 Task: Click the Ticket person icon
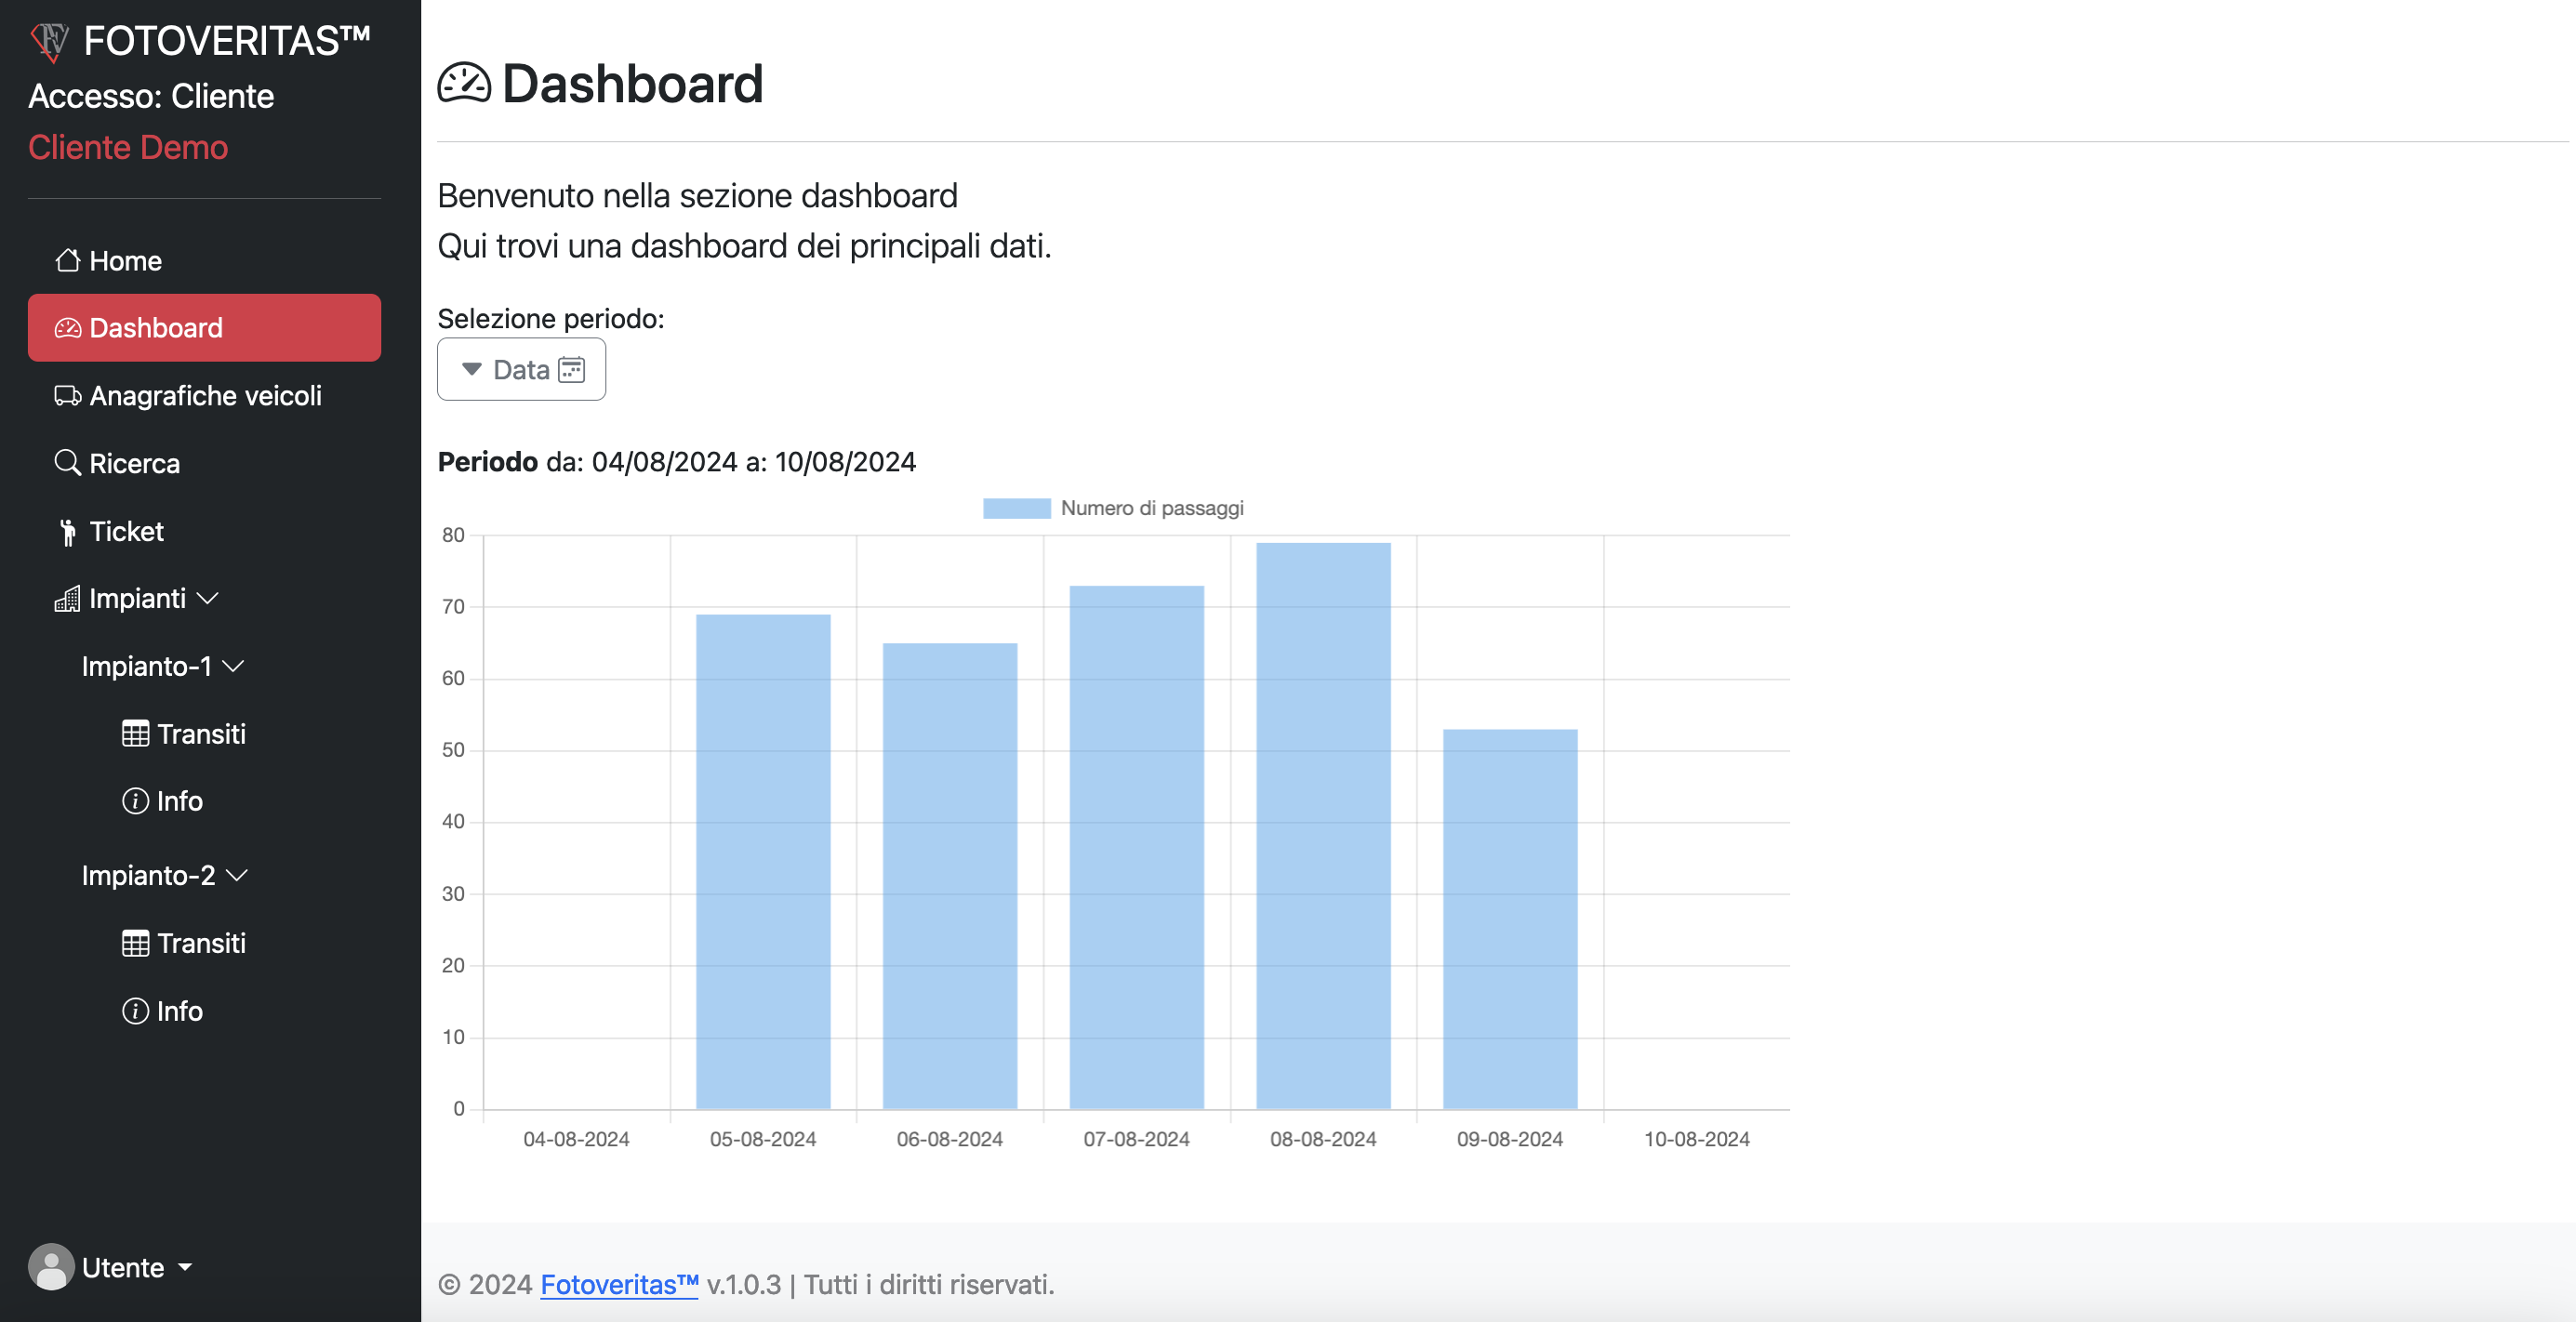tap(67, 532)
